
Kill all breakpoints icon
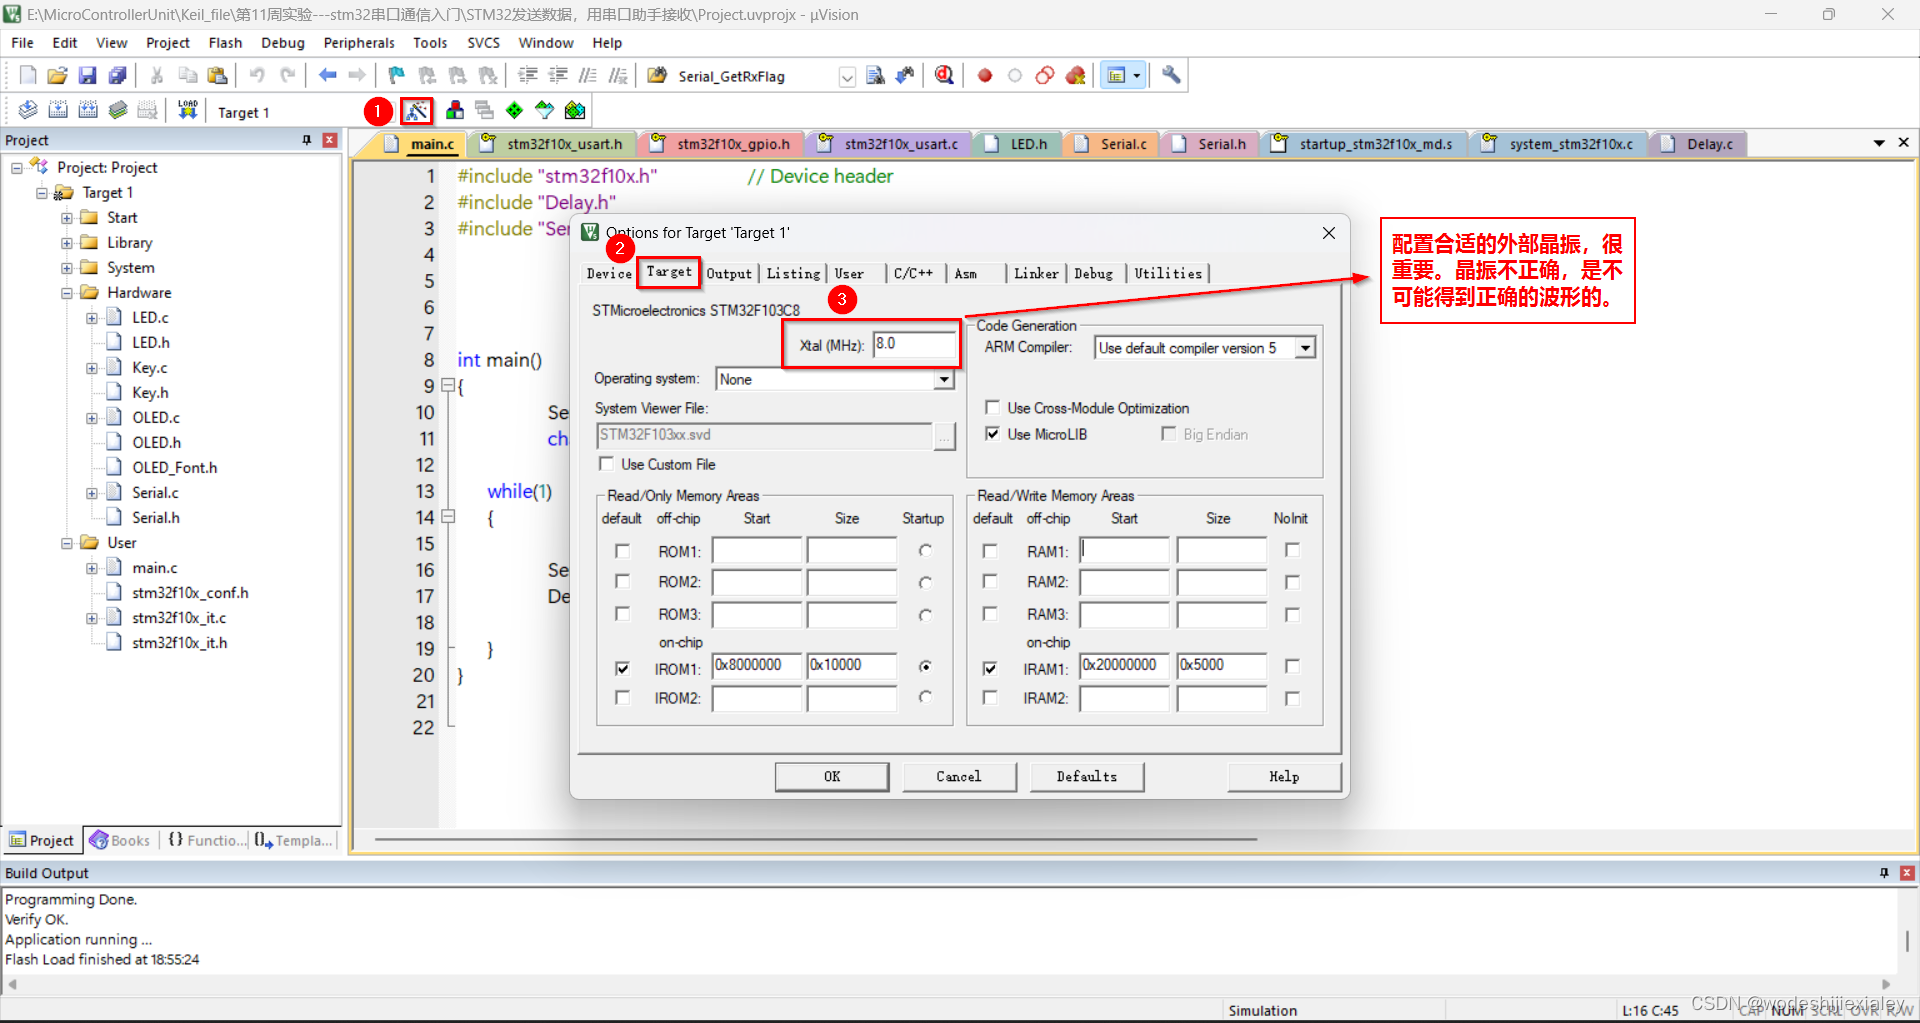tap(1076, 75)
